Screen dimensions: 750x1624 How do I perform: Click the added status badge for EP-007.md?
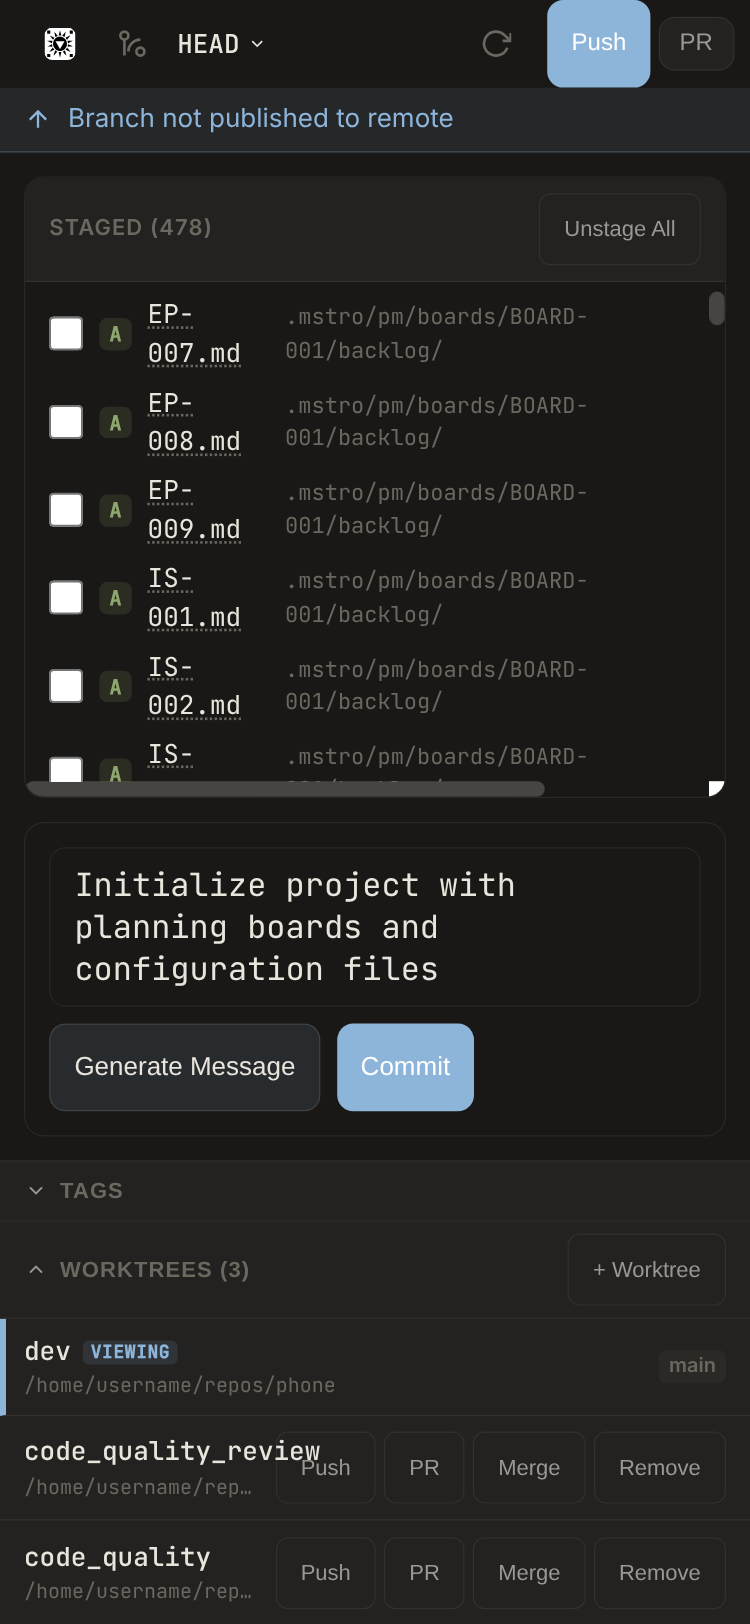click(115, 334)
